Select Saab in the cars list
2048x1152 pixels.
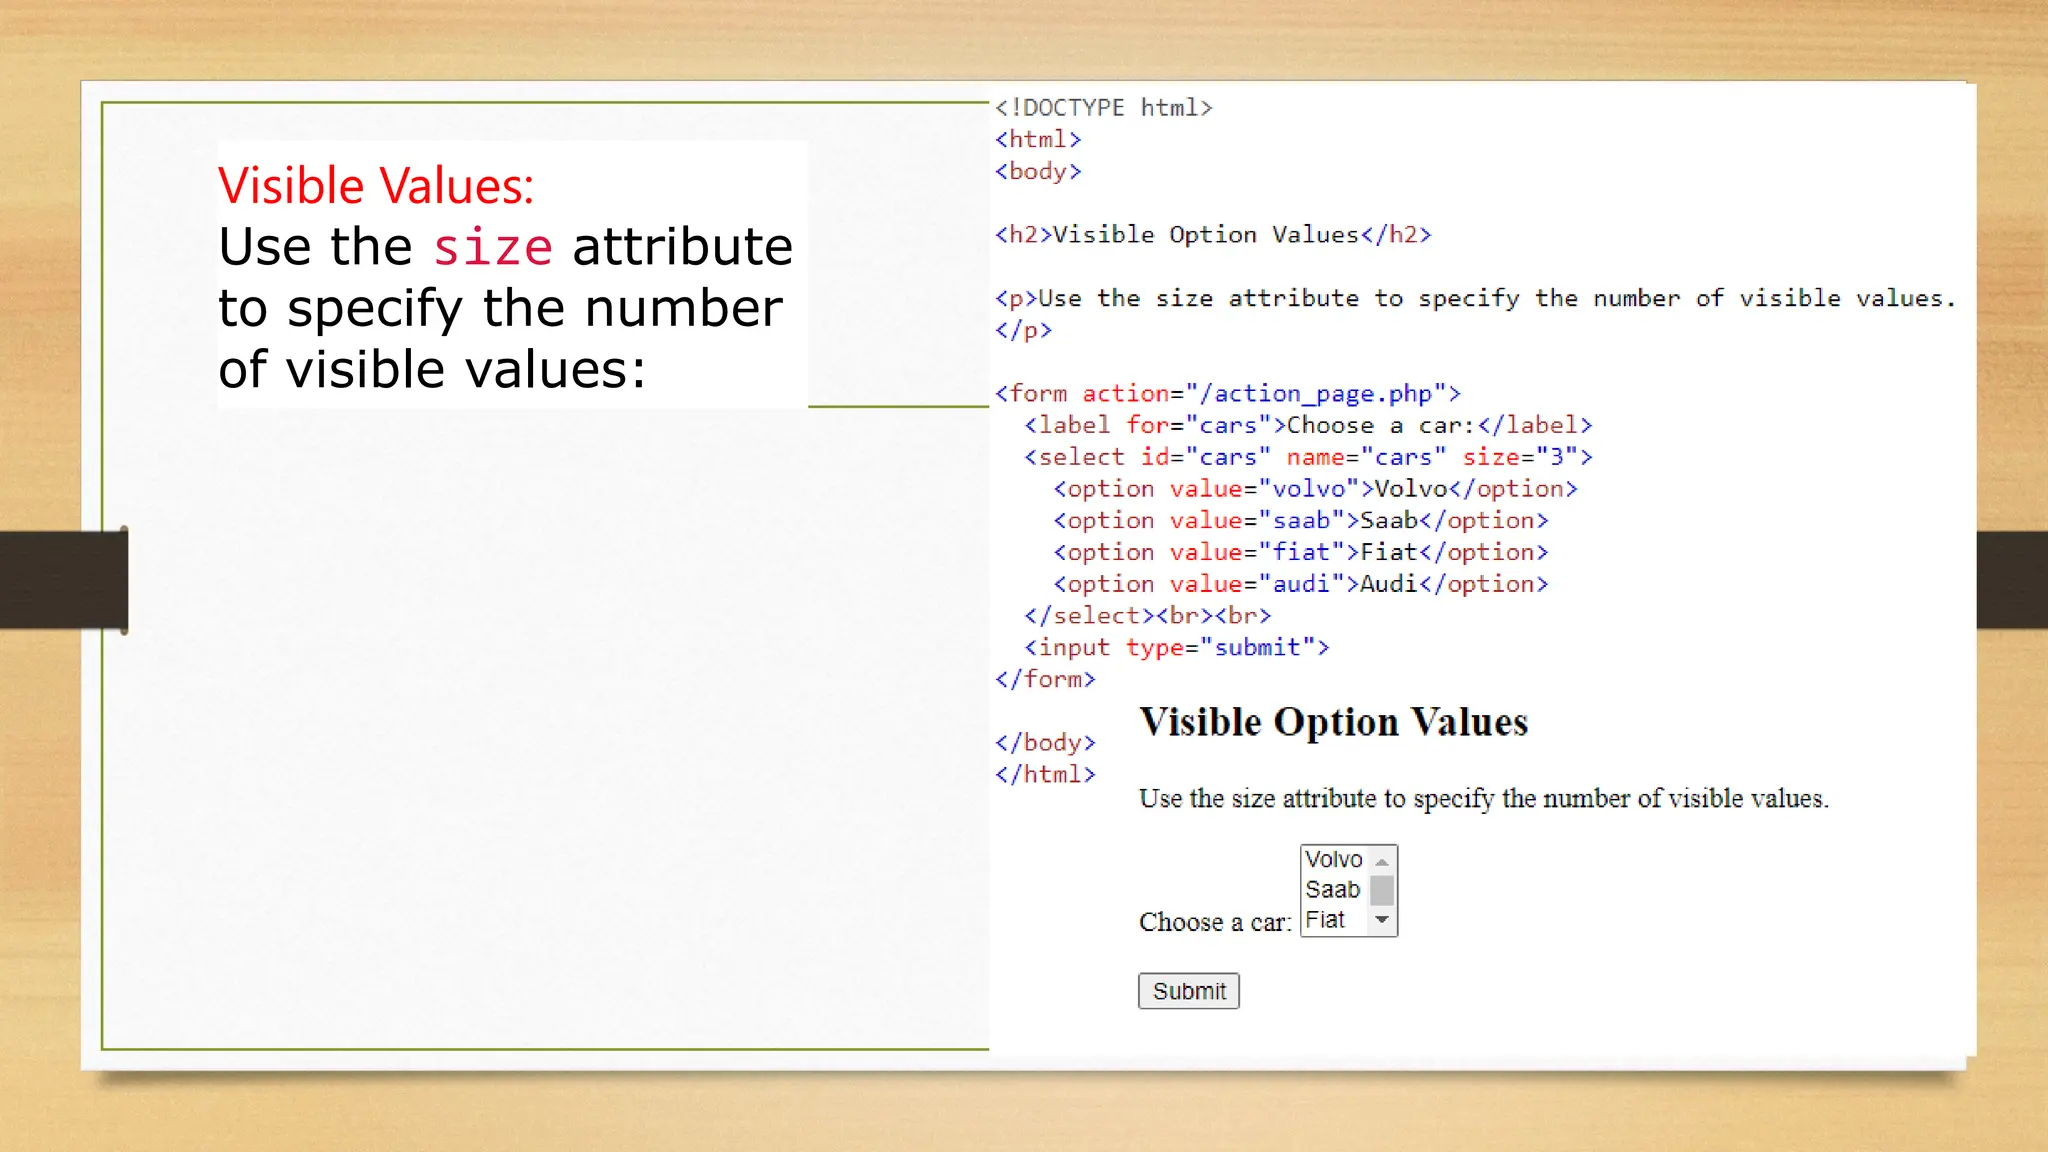point(1334,890)
